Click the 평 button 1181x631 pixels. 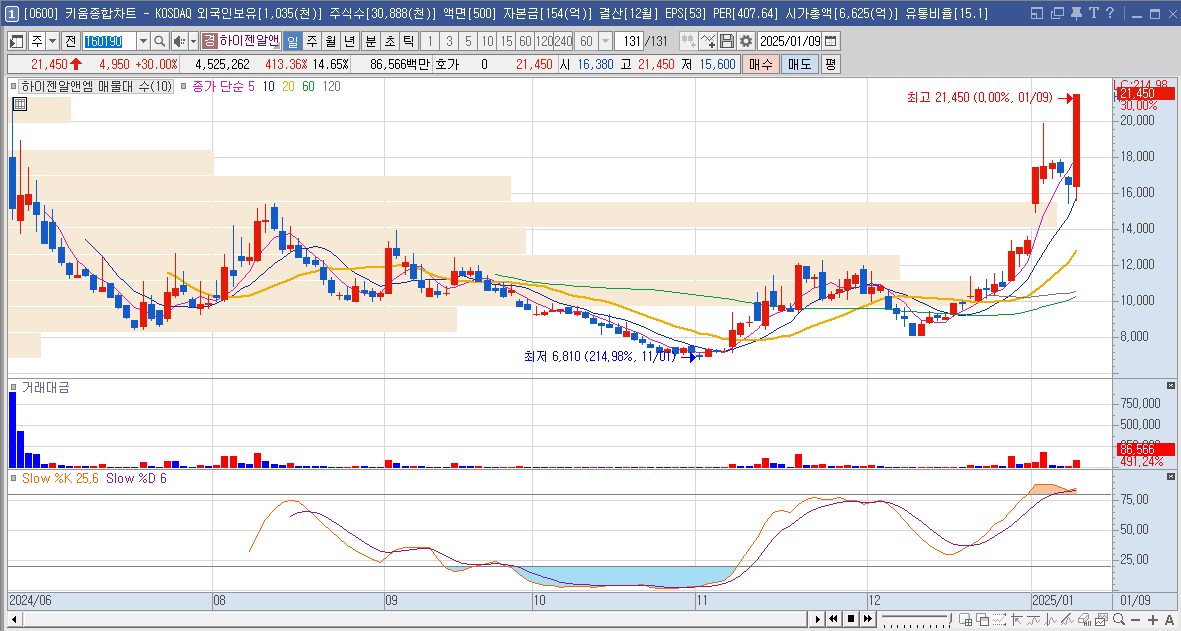point(831,64)
